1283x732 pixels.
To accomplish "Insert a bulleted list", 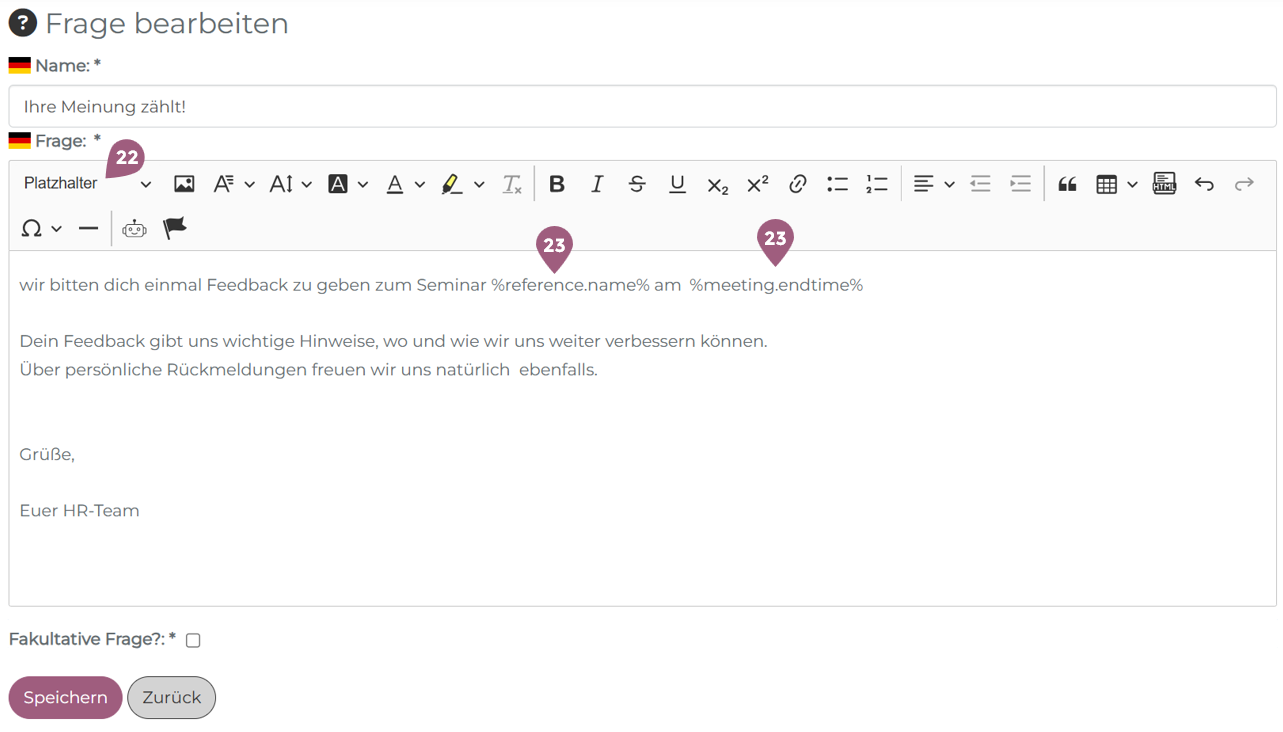I will [x=837, y=184].
